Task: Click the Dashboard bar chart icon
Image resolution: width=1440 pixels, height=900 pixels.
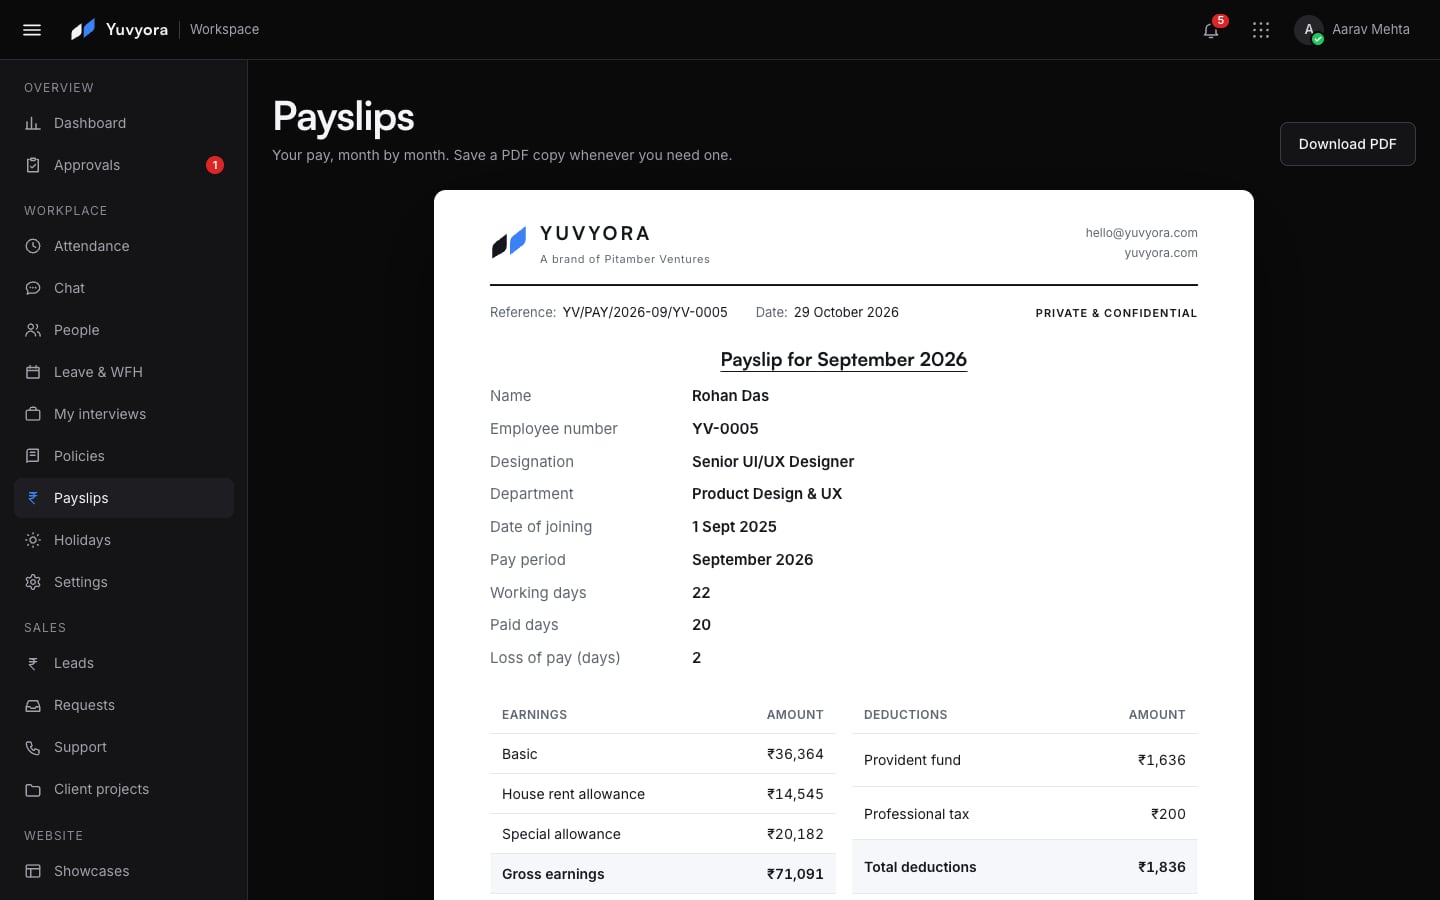Action: pos(33,123)
